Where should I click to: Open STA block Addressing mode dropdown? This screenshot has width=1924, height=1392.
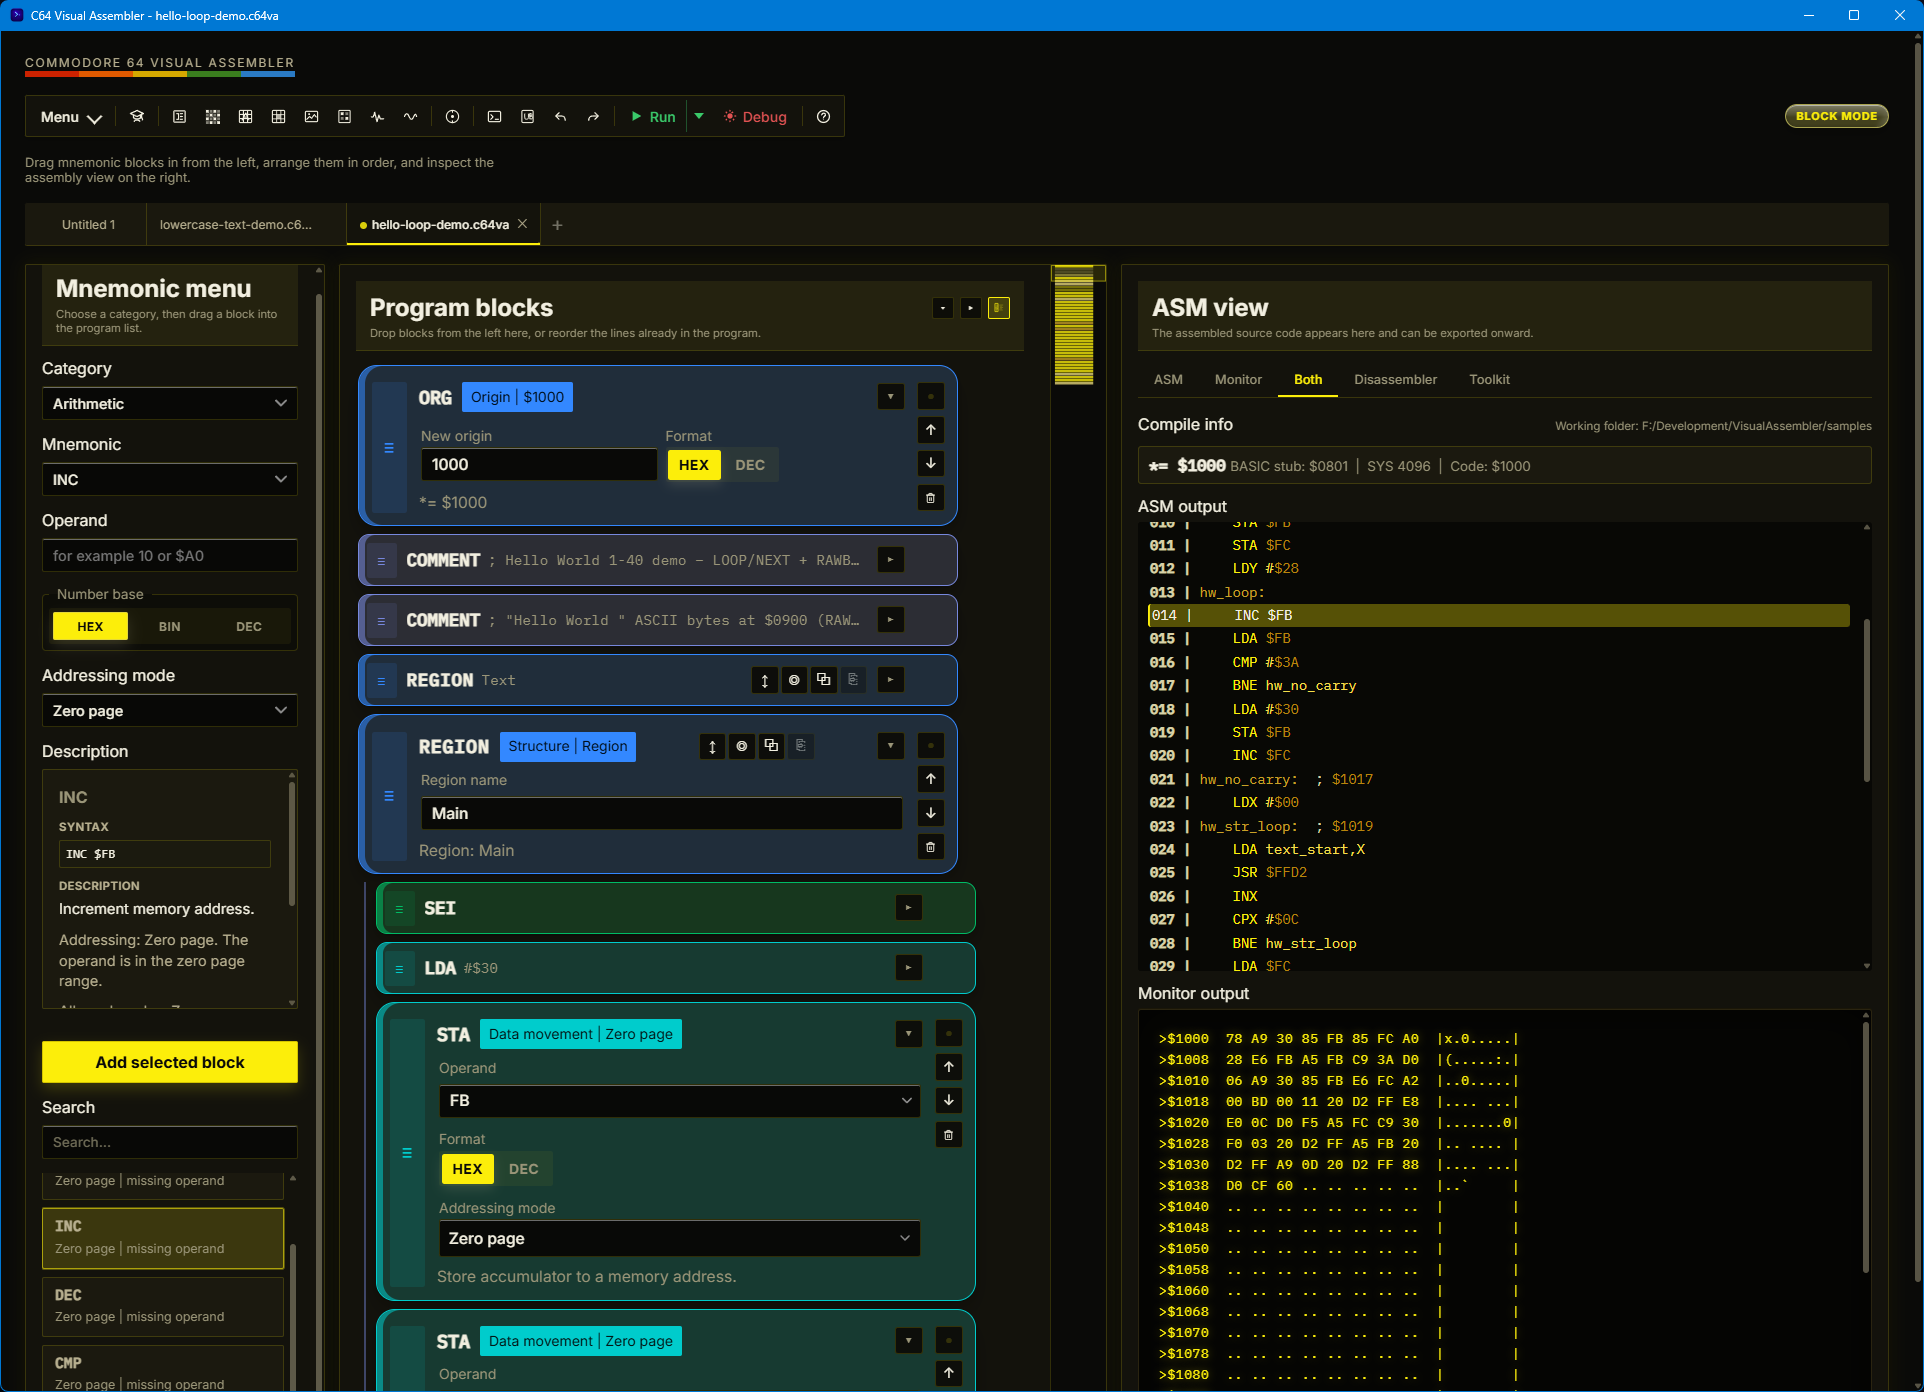tap(679, 1238)
